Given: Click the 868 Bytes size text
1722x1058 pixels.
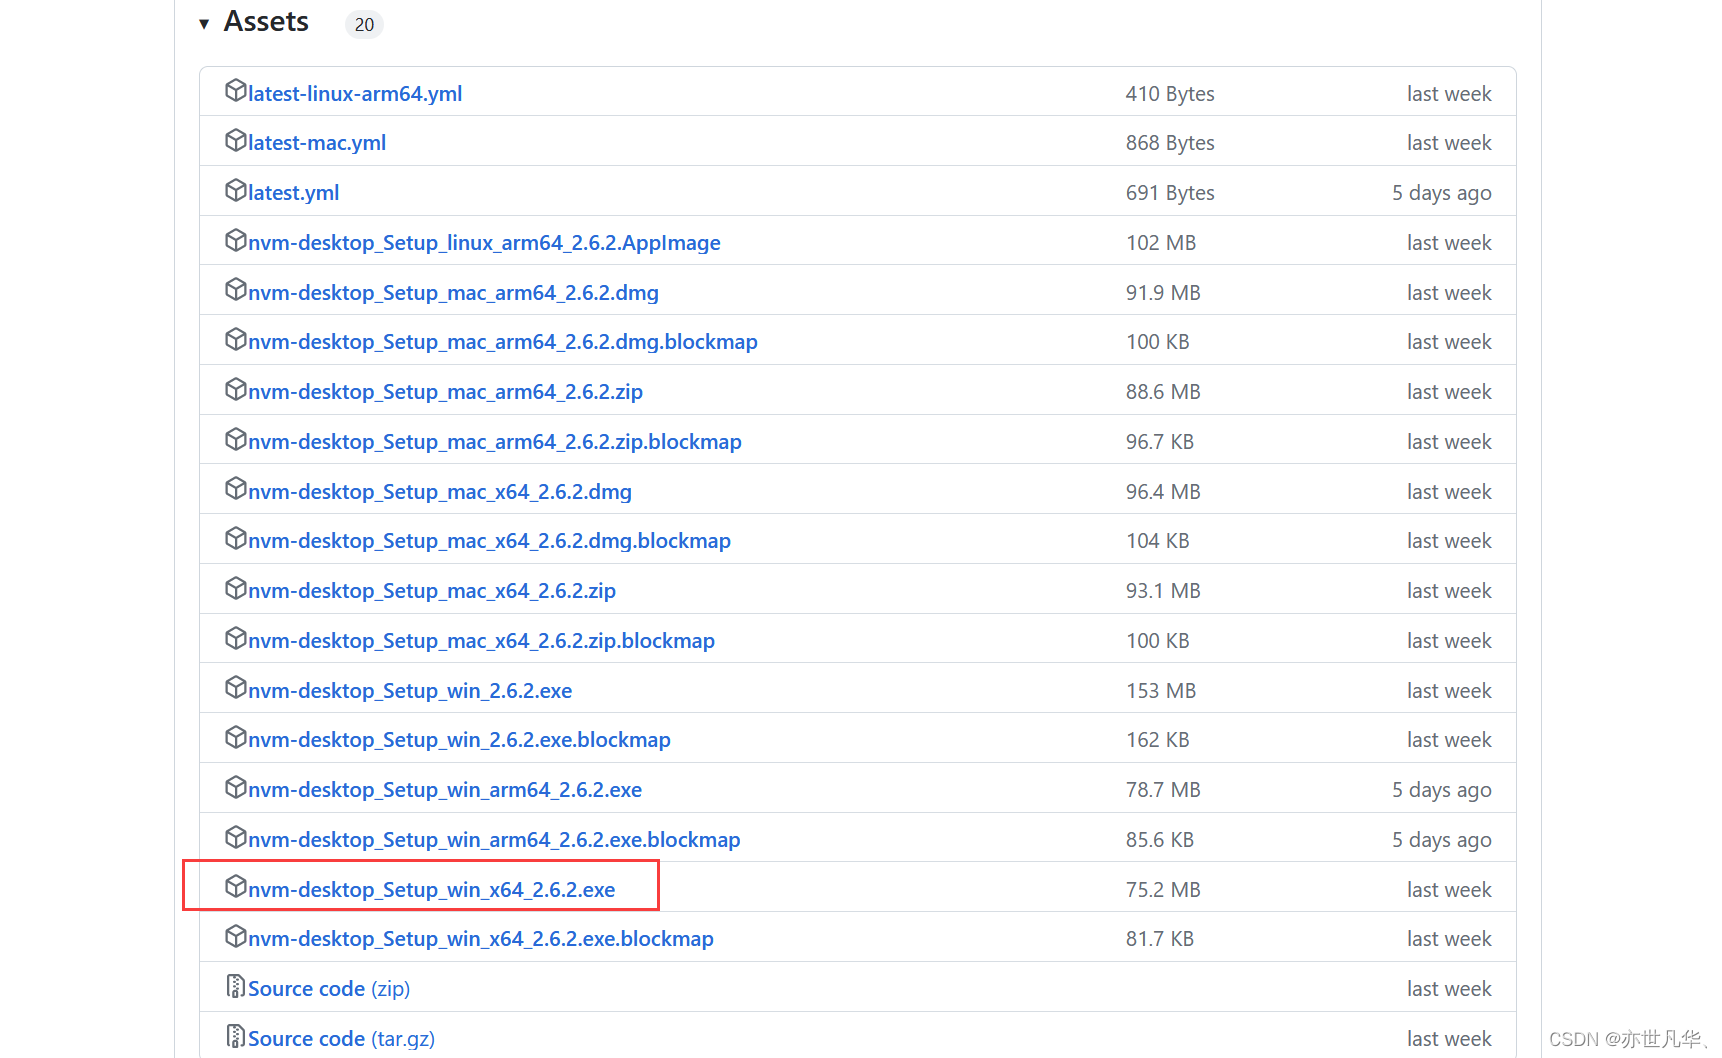Looking at the screenshot, I should pos(1170,143).
